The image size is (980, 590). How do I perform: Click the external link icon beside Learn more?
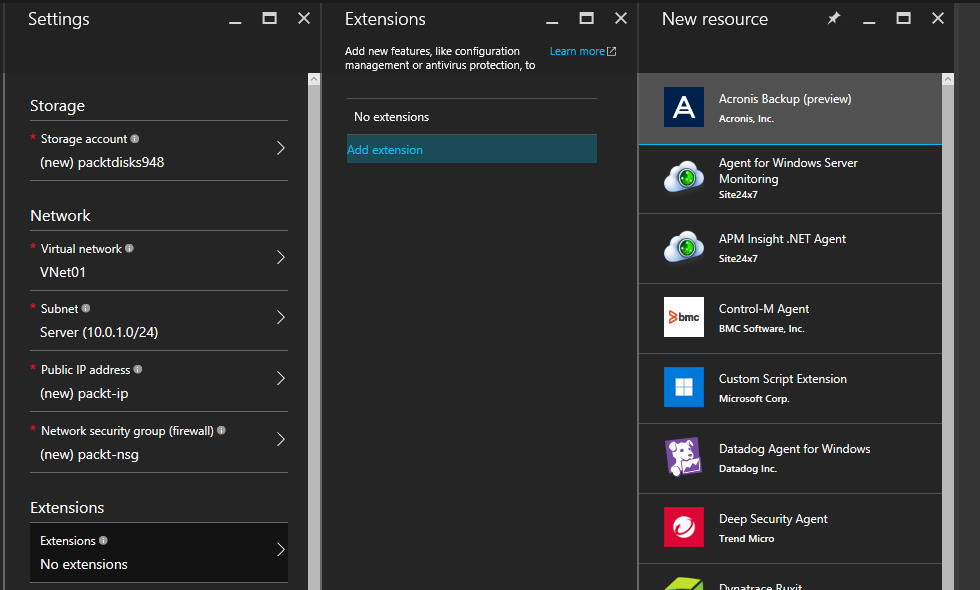pos(612,51)
